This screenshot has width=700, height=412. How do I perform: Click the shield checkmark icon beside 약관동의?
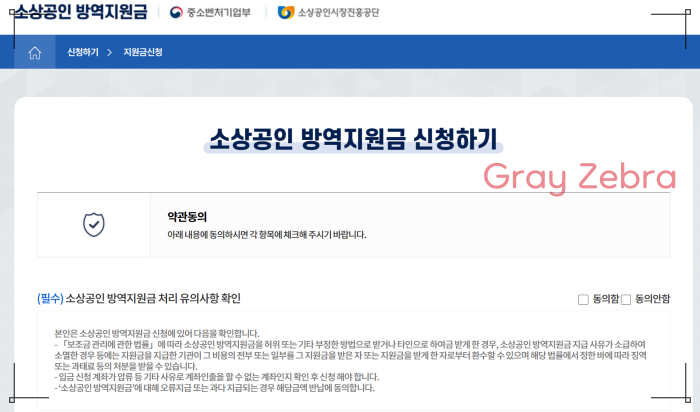coord(94,225)
